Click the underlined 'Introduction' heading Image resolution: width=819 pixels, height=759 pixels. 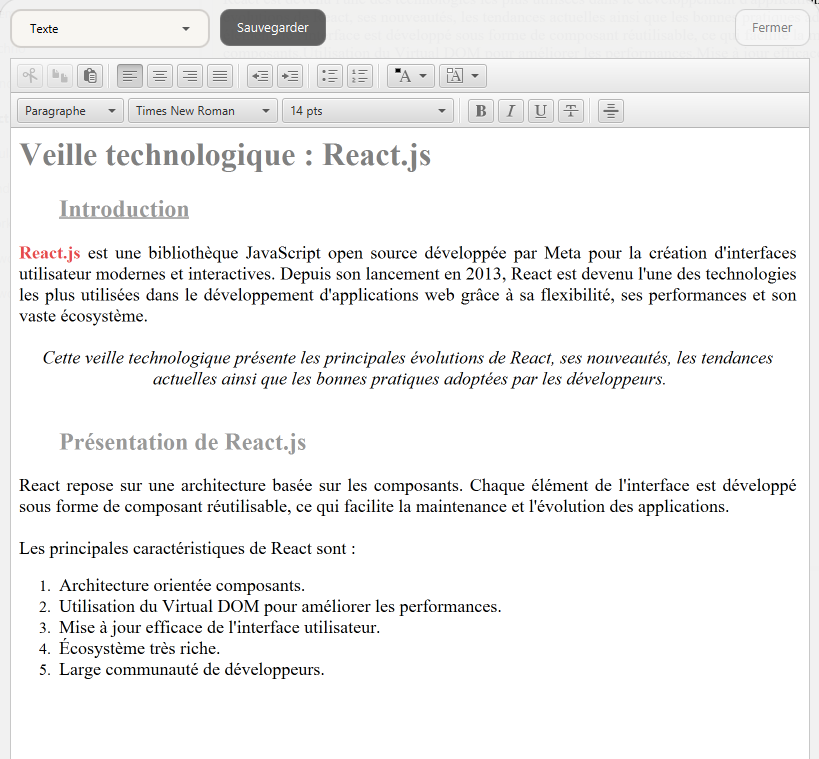click(x=124, y=209)
